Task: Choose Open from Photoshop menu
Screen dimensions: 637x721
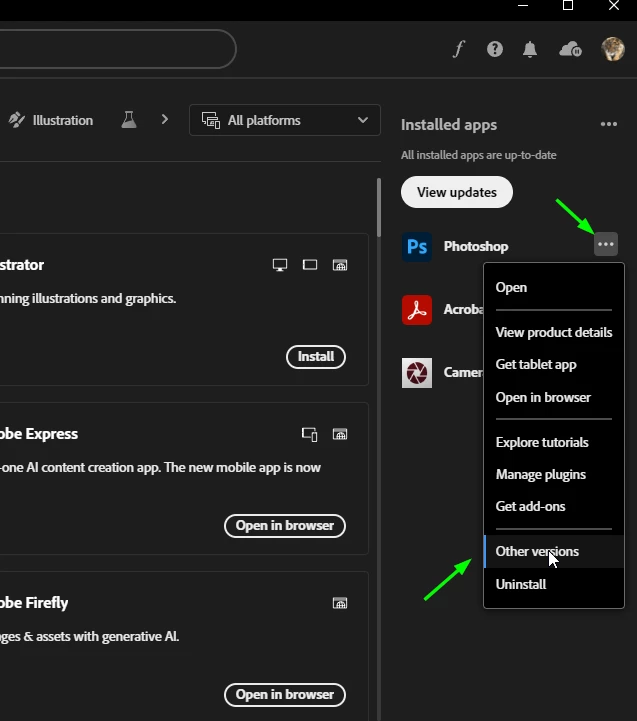Action: pyautogui.click(x=554, y=287)
